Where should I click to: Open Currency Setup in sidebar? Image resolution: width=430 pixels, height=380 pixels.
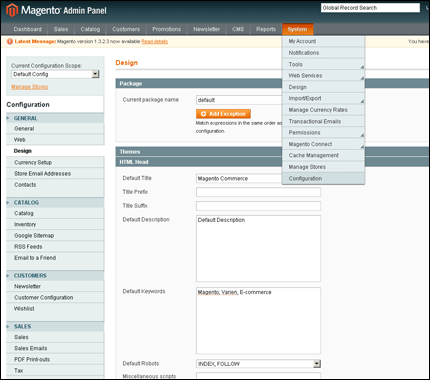[x=55, y=162]
